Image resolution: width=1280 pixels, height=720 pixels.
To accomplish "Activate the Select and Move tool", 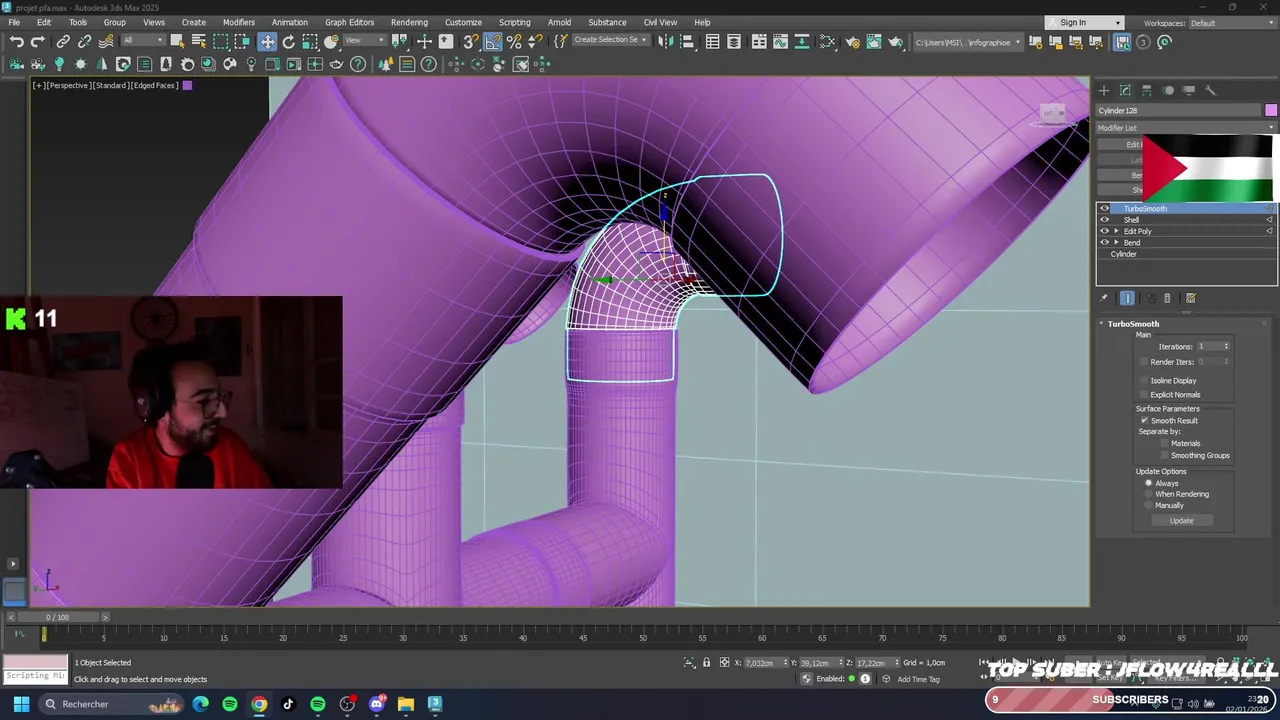I will click(267, 42).
